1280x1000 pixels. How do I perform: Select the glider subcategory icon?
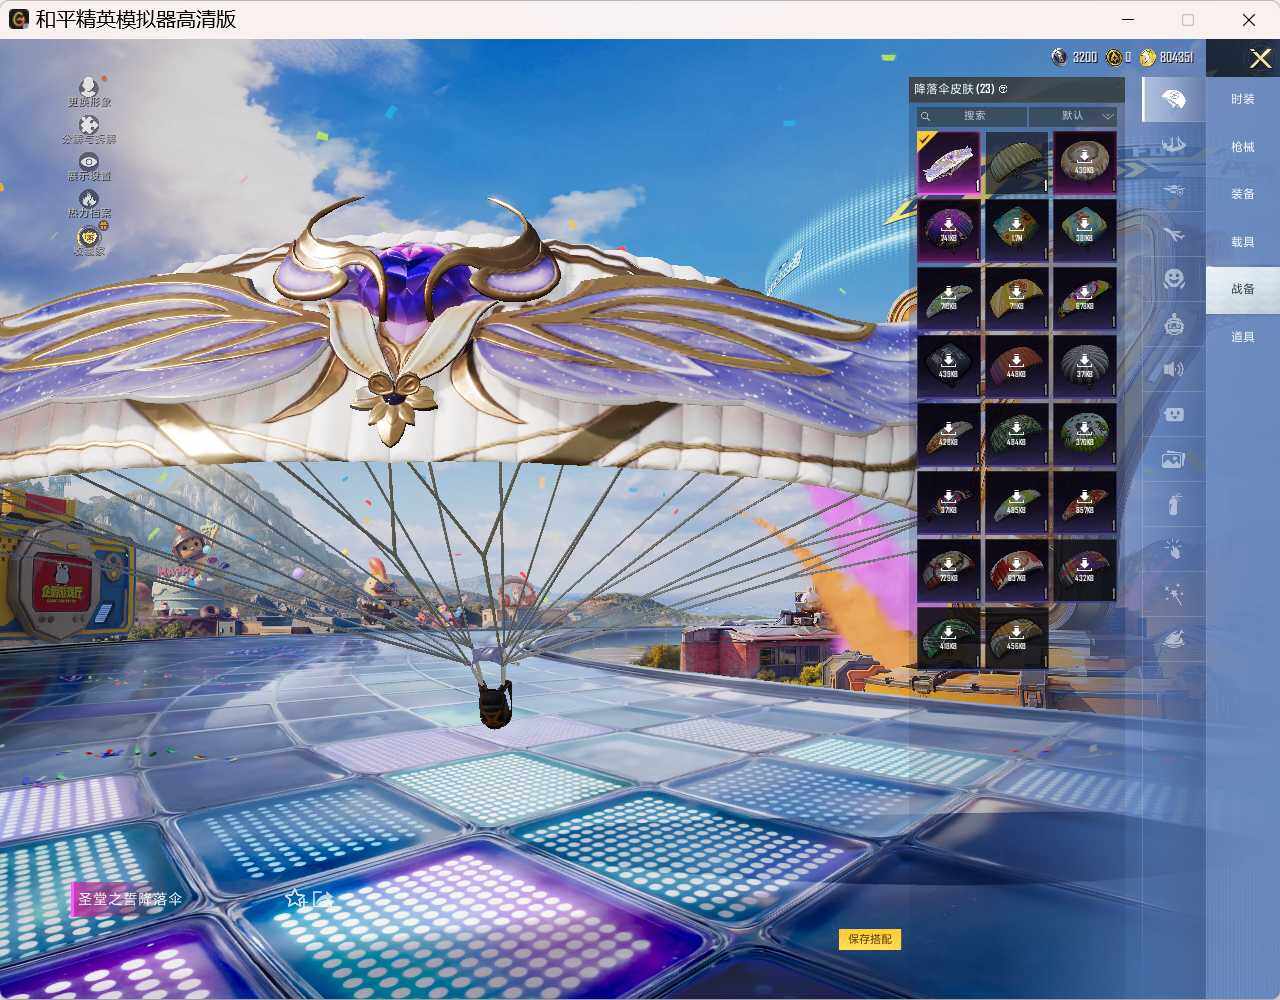[1174, 190]
